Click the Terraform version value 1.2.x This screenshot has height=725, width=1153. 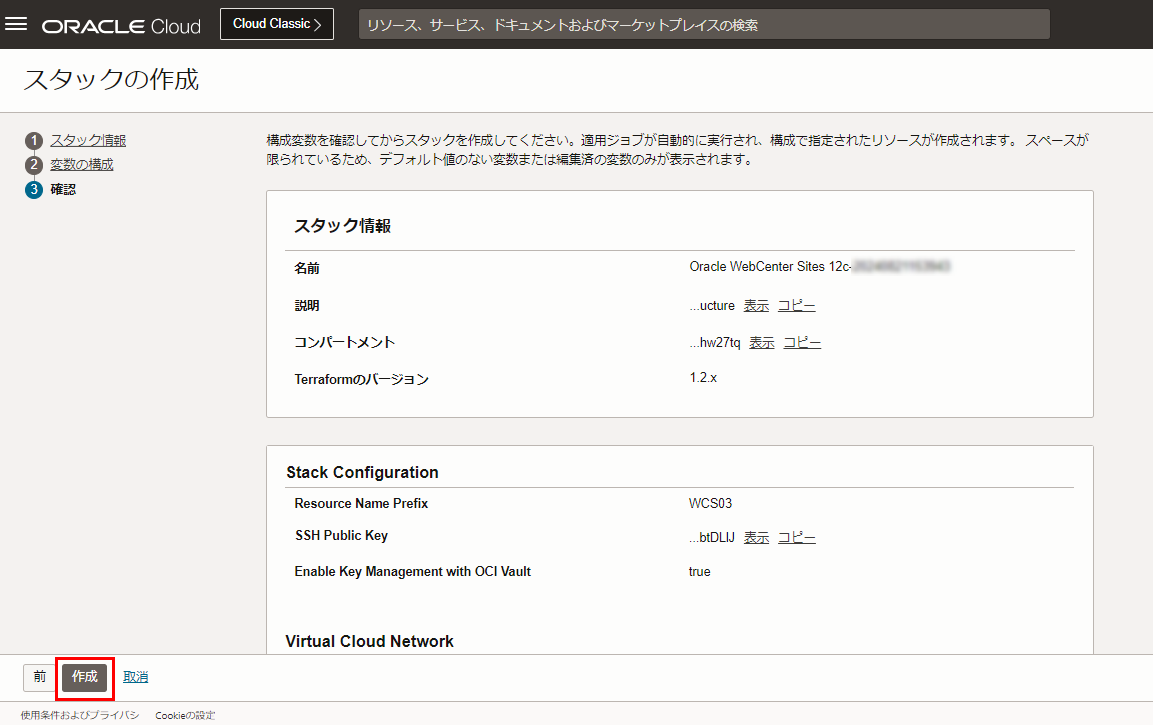(703, 378)
